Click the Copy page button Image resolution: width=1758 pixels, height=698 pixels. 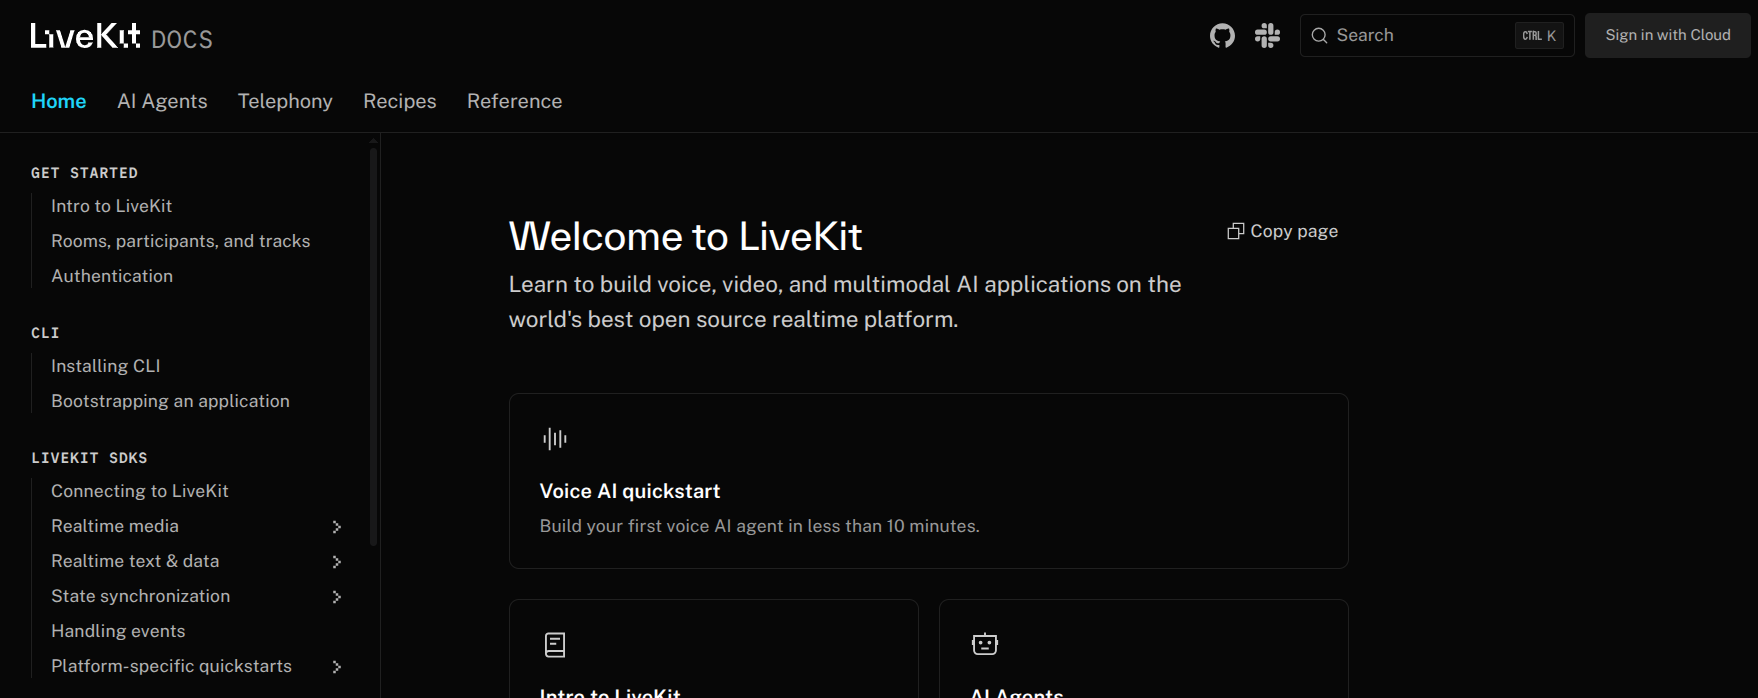pos(1283,231)
